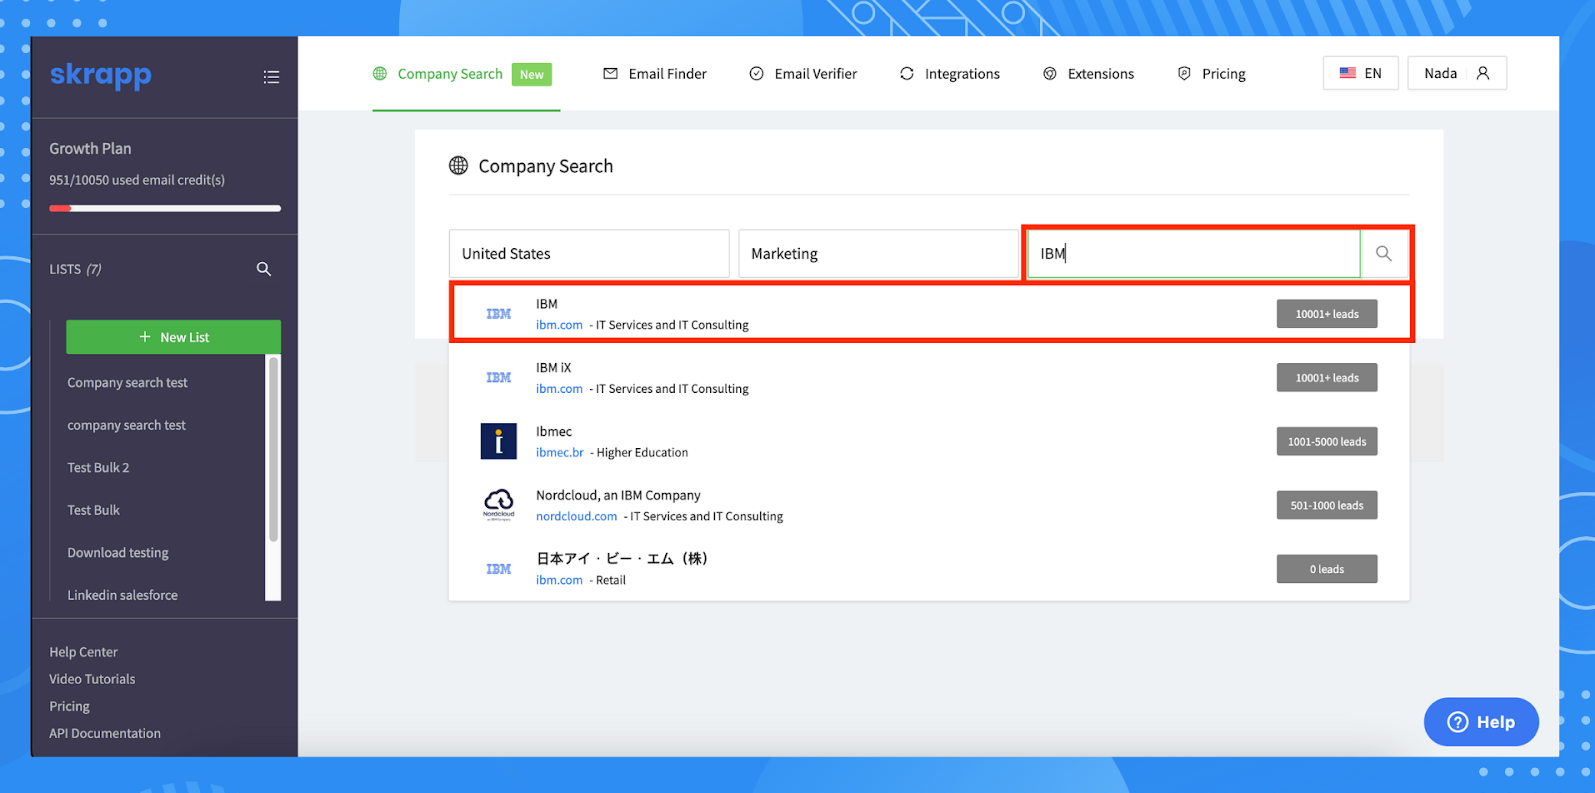The height and width of the screenshot is (793, 1595).
Task: Open the Pricing tab in top navigation
Action: [1211, 74]
